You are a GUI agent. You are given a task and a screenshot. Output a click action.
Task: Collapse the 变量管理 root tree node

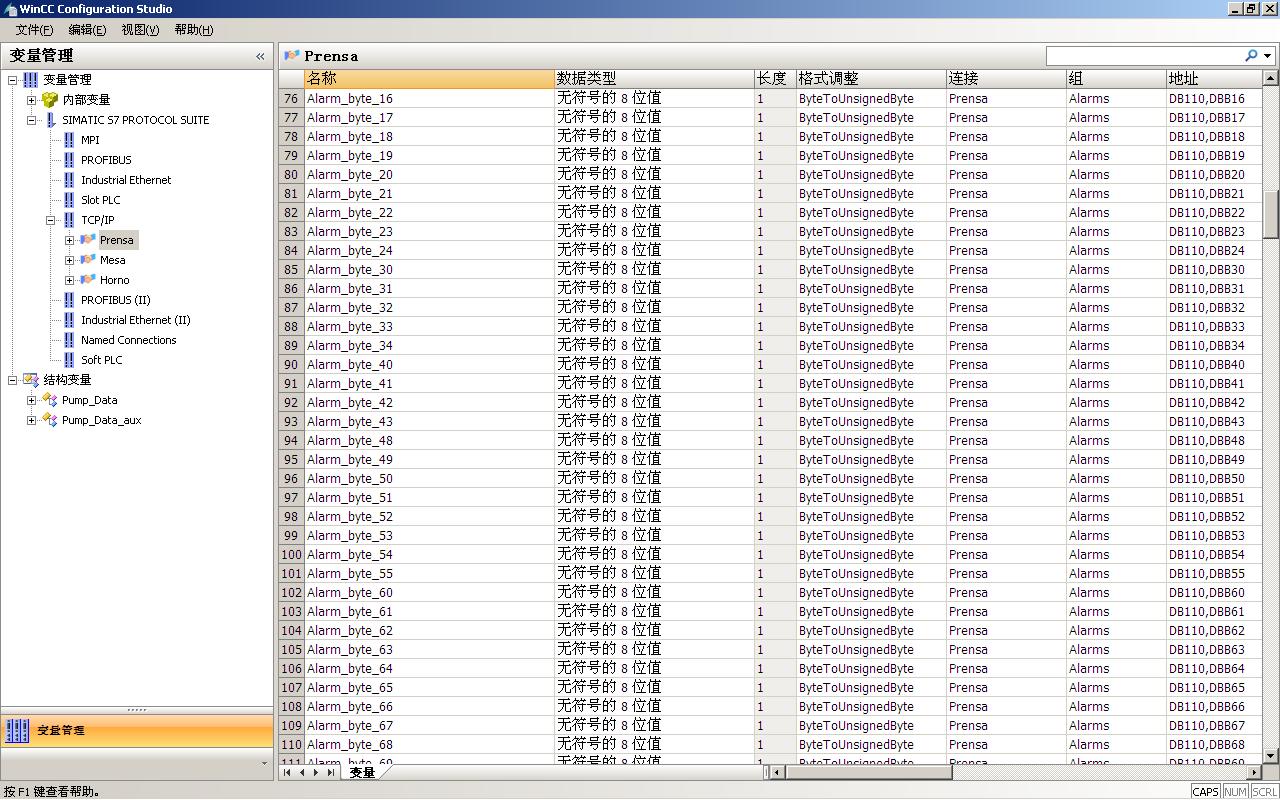12,80
